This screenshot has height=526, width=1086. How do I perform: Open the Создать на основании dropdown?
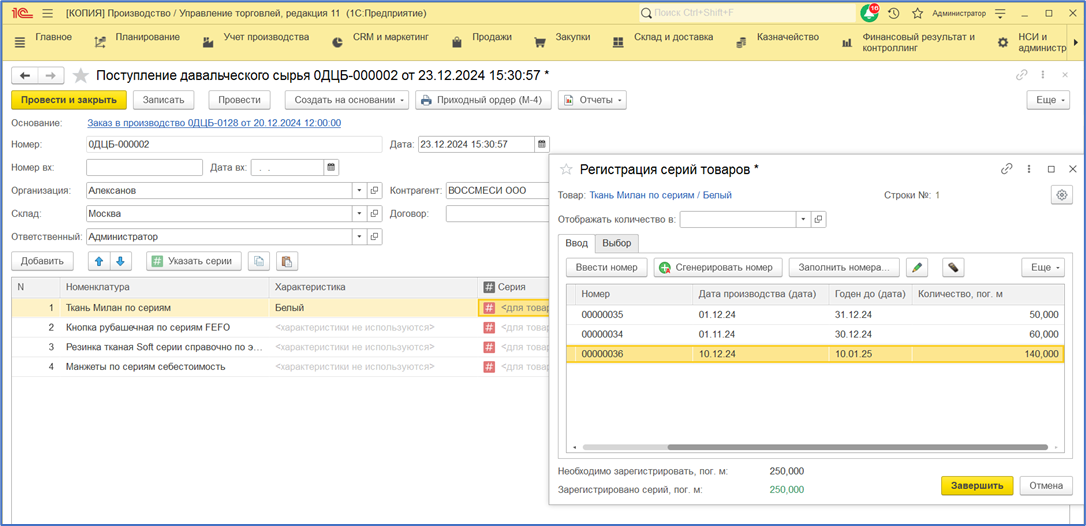click(347, 100)
